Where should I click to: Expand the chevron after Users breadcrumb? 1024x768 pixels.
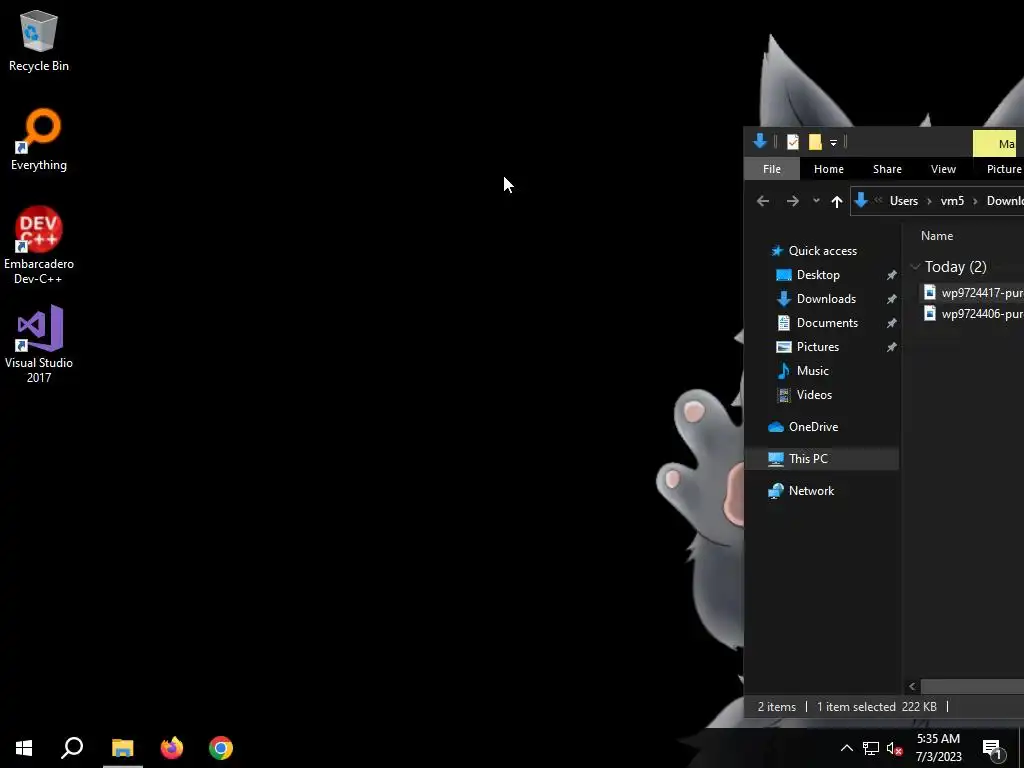coord(929,201)
